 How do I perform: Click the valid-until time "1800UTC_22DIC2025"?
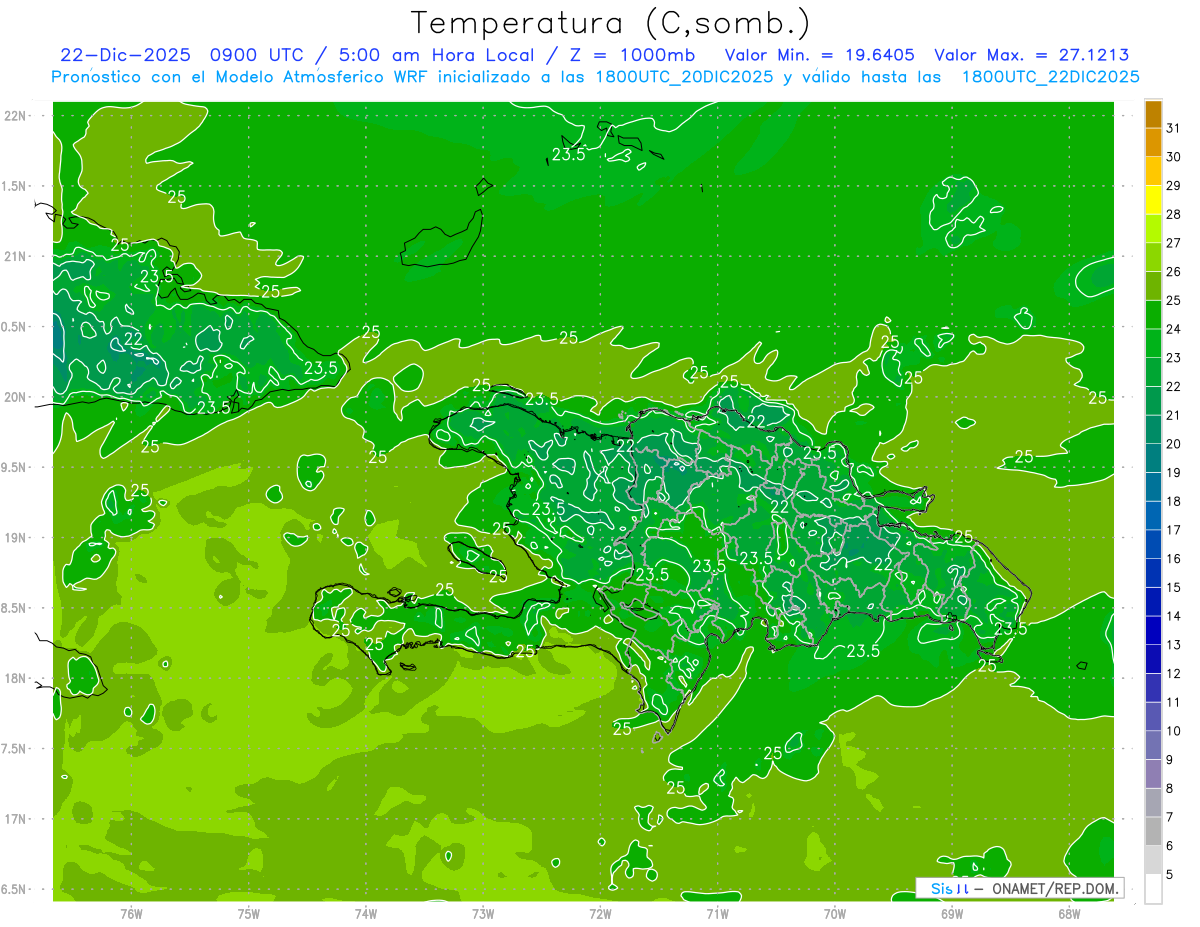point(1050,77)
